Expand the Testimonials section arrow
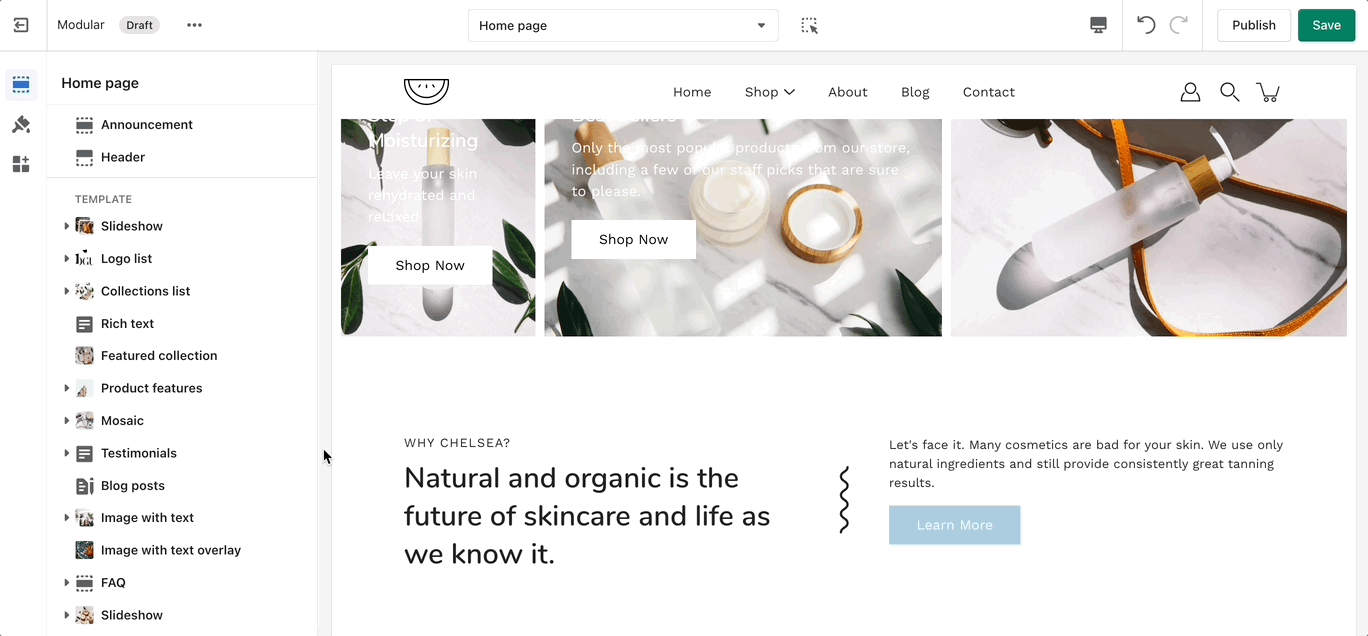 [66, 453]
